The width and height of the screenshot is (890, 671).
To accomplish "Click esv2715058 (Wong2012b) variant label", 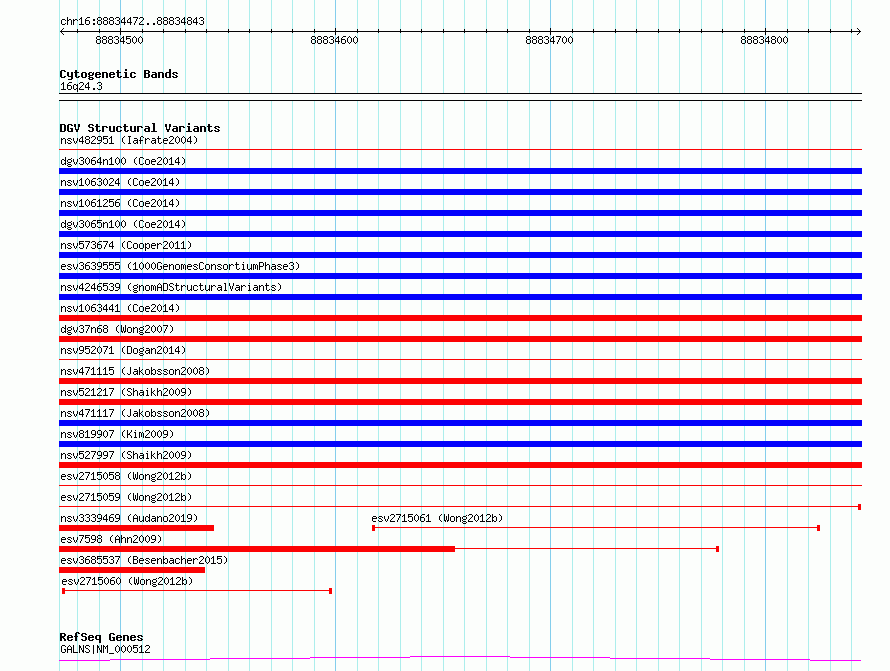I will pos(126,476).
